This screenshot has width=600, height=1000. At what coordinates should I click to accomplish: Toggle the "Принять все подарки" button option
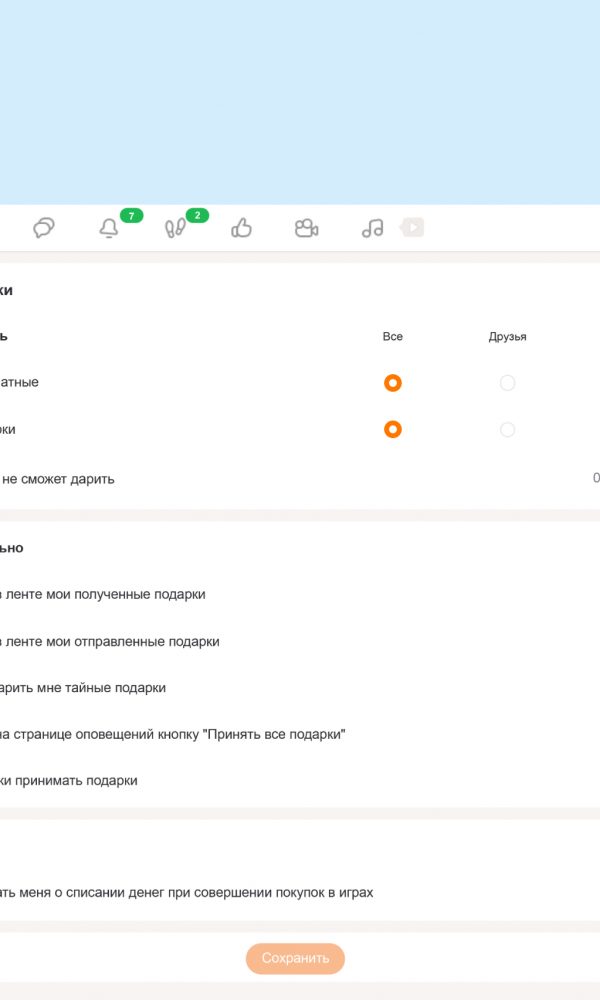click(172, 734)
